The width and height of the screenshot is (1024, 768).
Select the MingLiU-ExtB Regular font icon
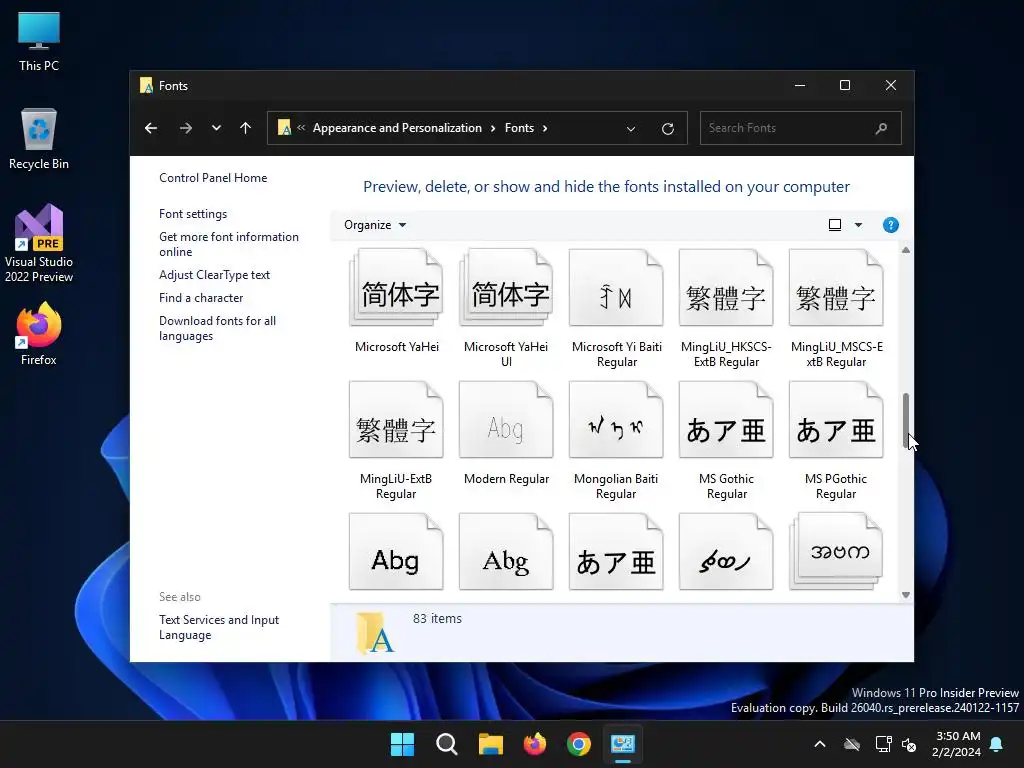396,420
